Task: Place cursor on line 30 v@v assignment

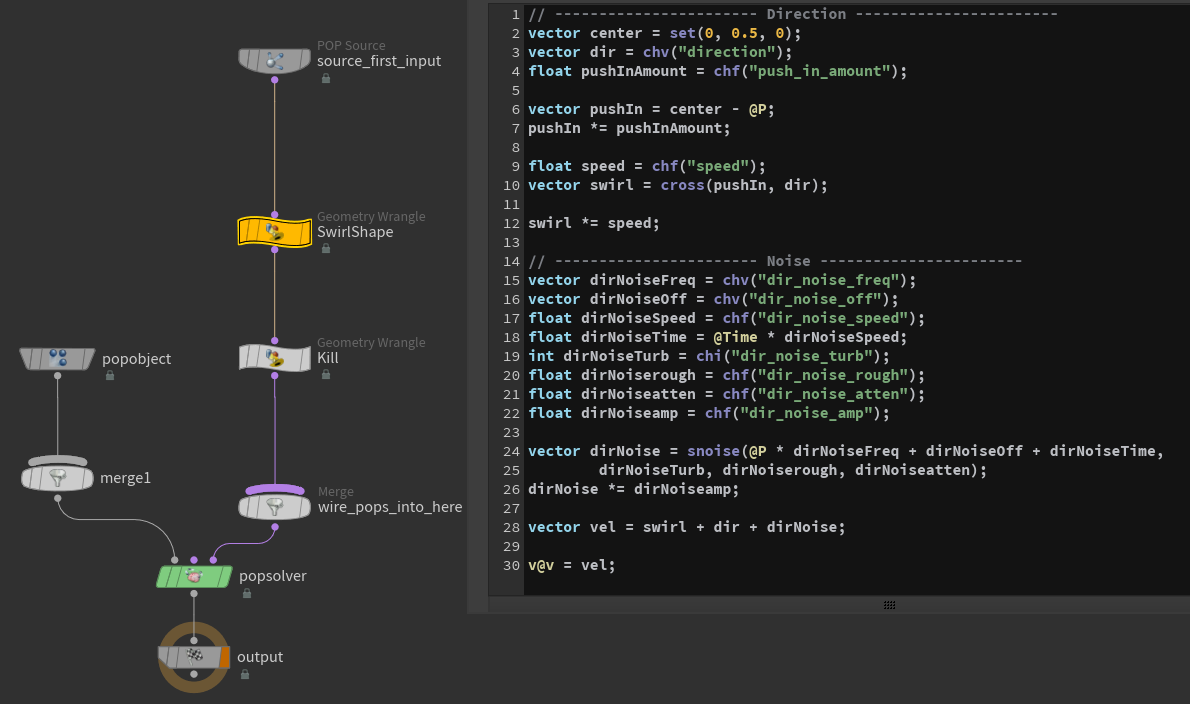Action: [x=572, y=565]
